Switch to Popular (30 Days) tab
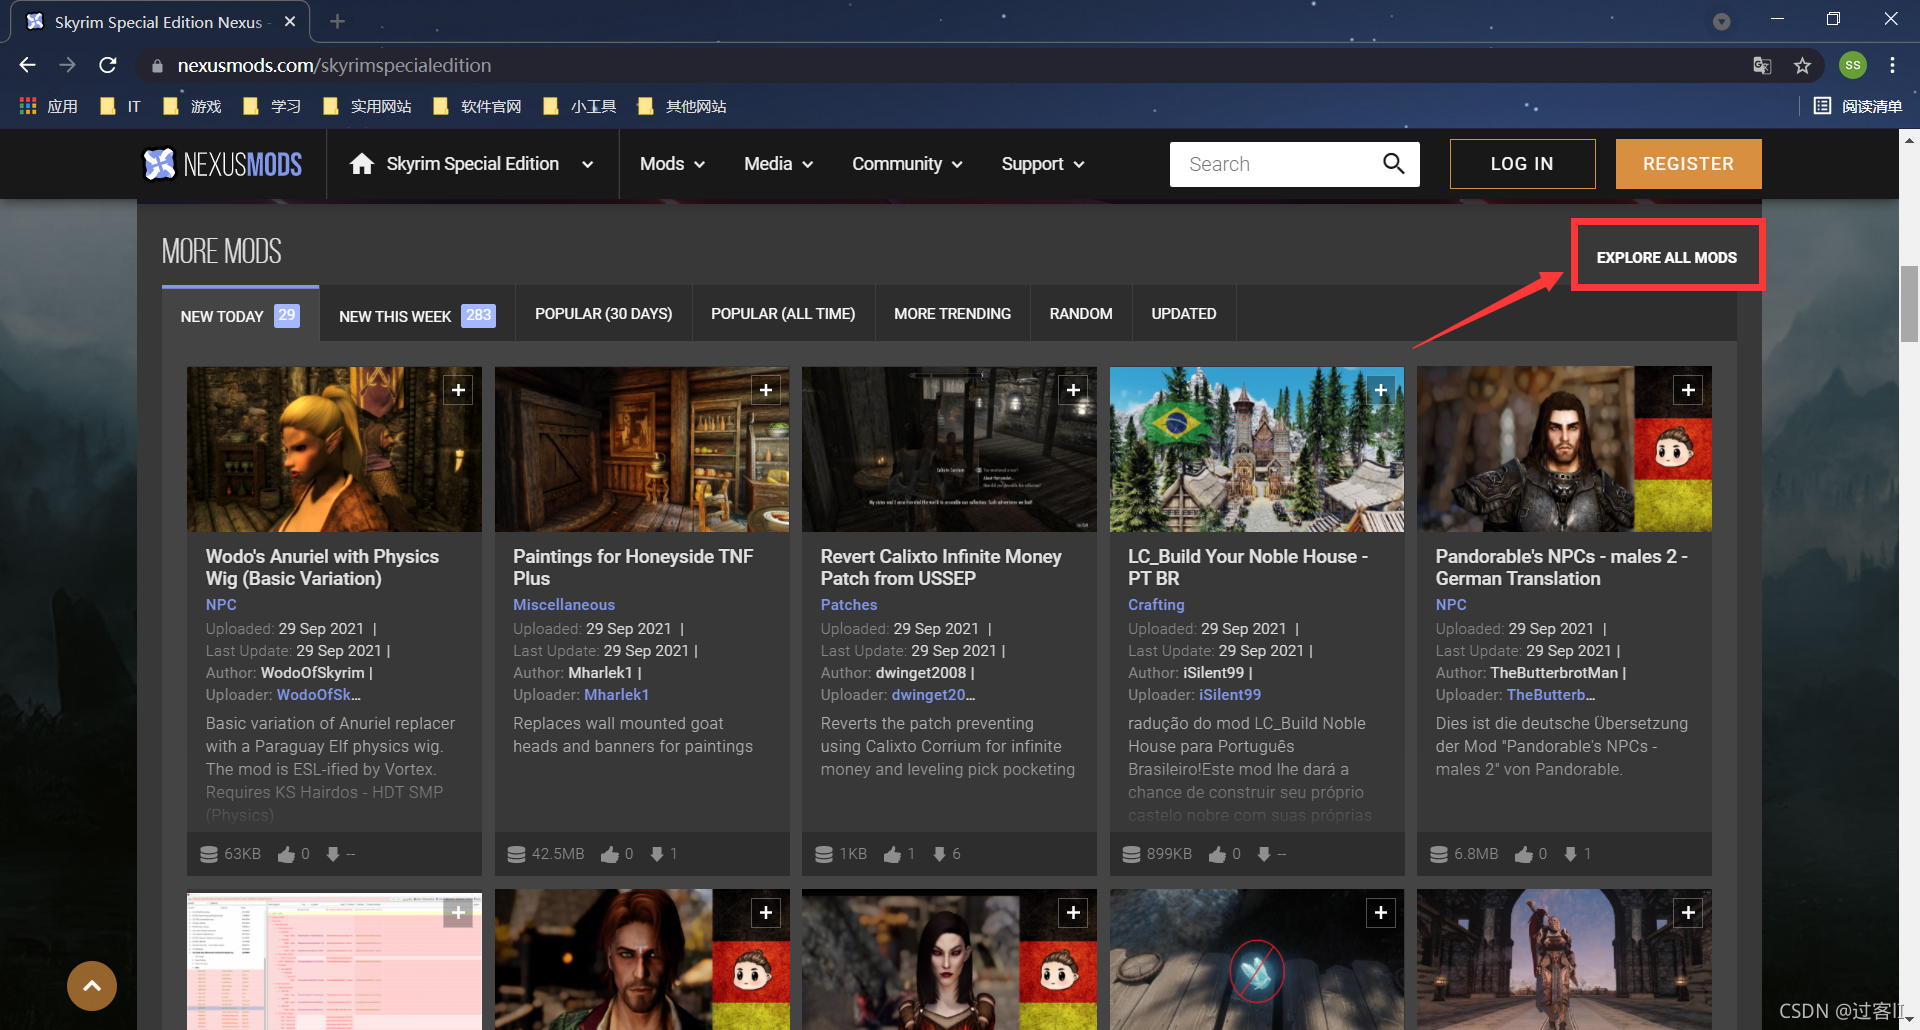Viewport: 1920px width, 1030px height. [603, 314]
